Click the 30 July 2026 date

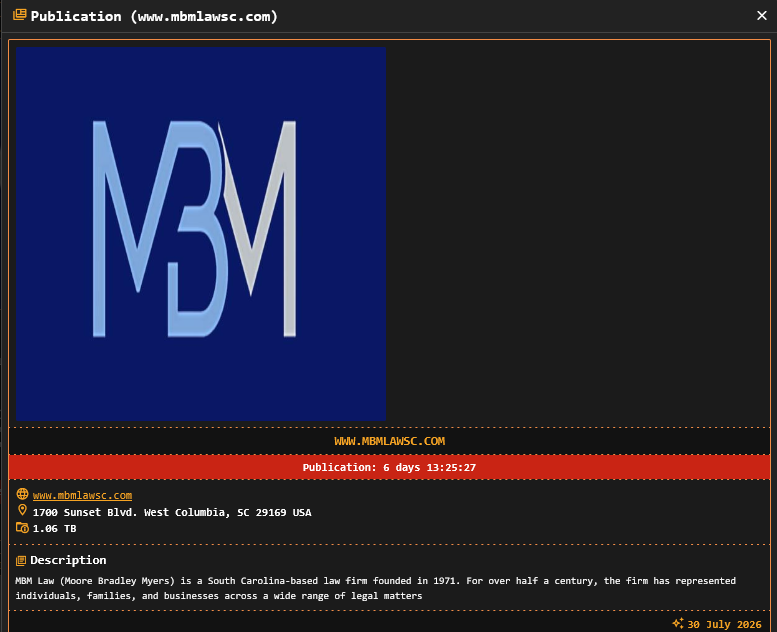point(724,624)
